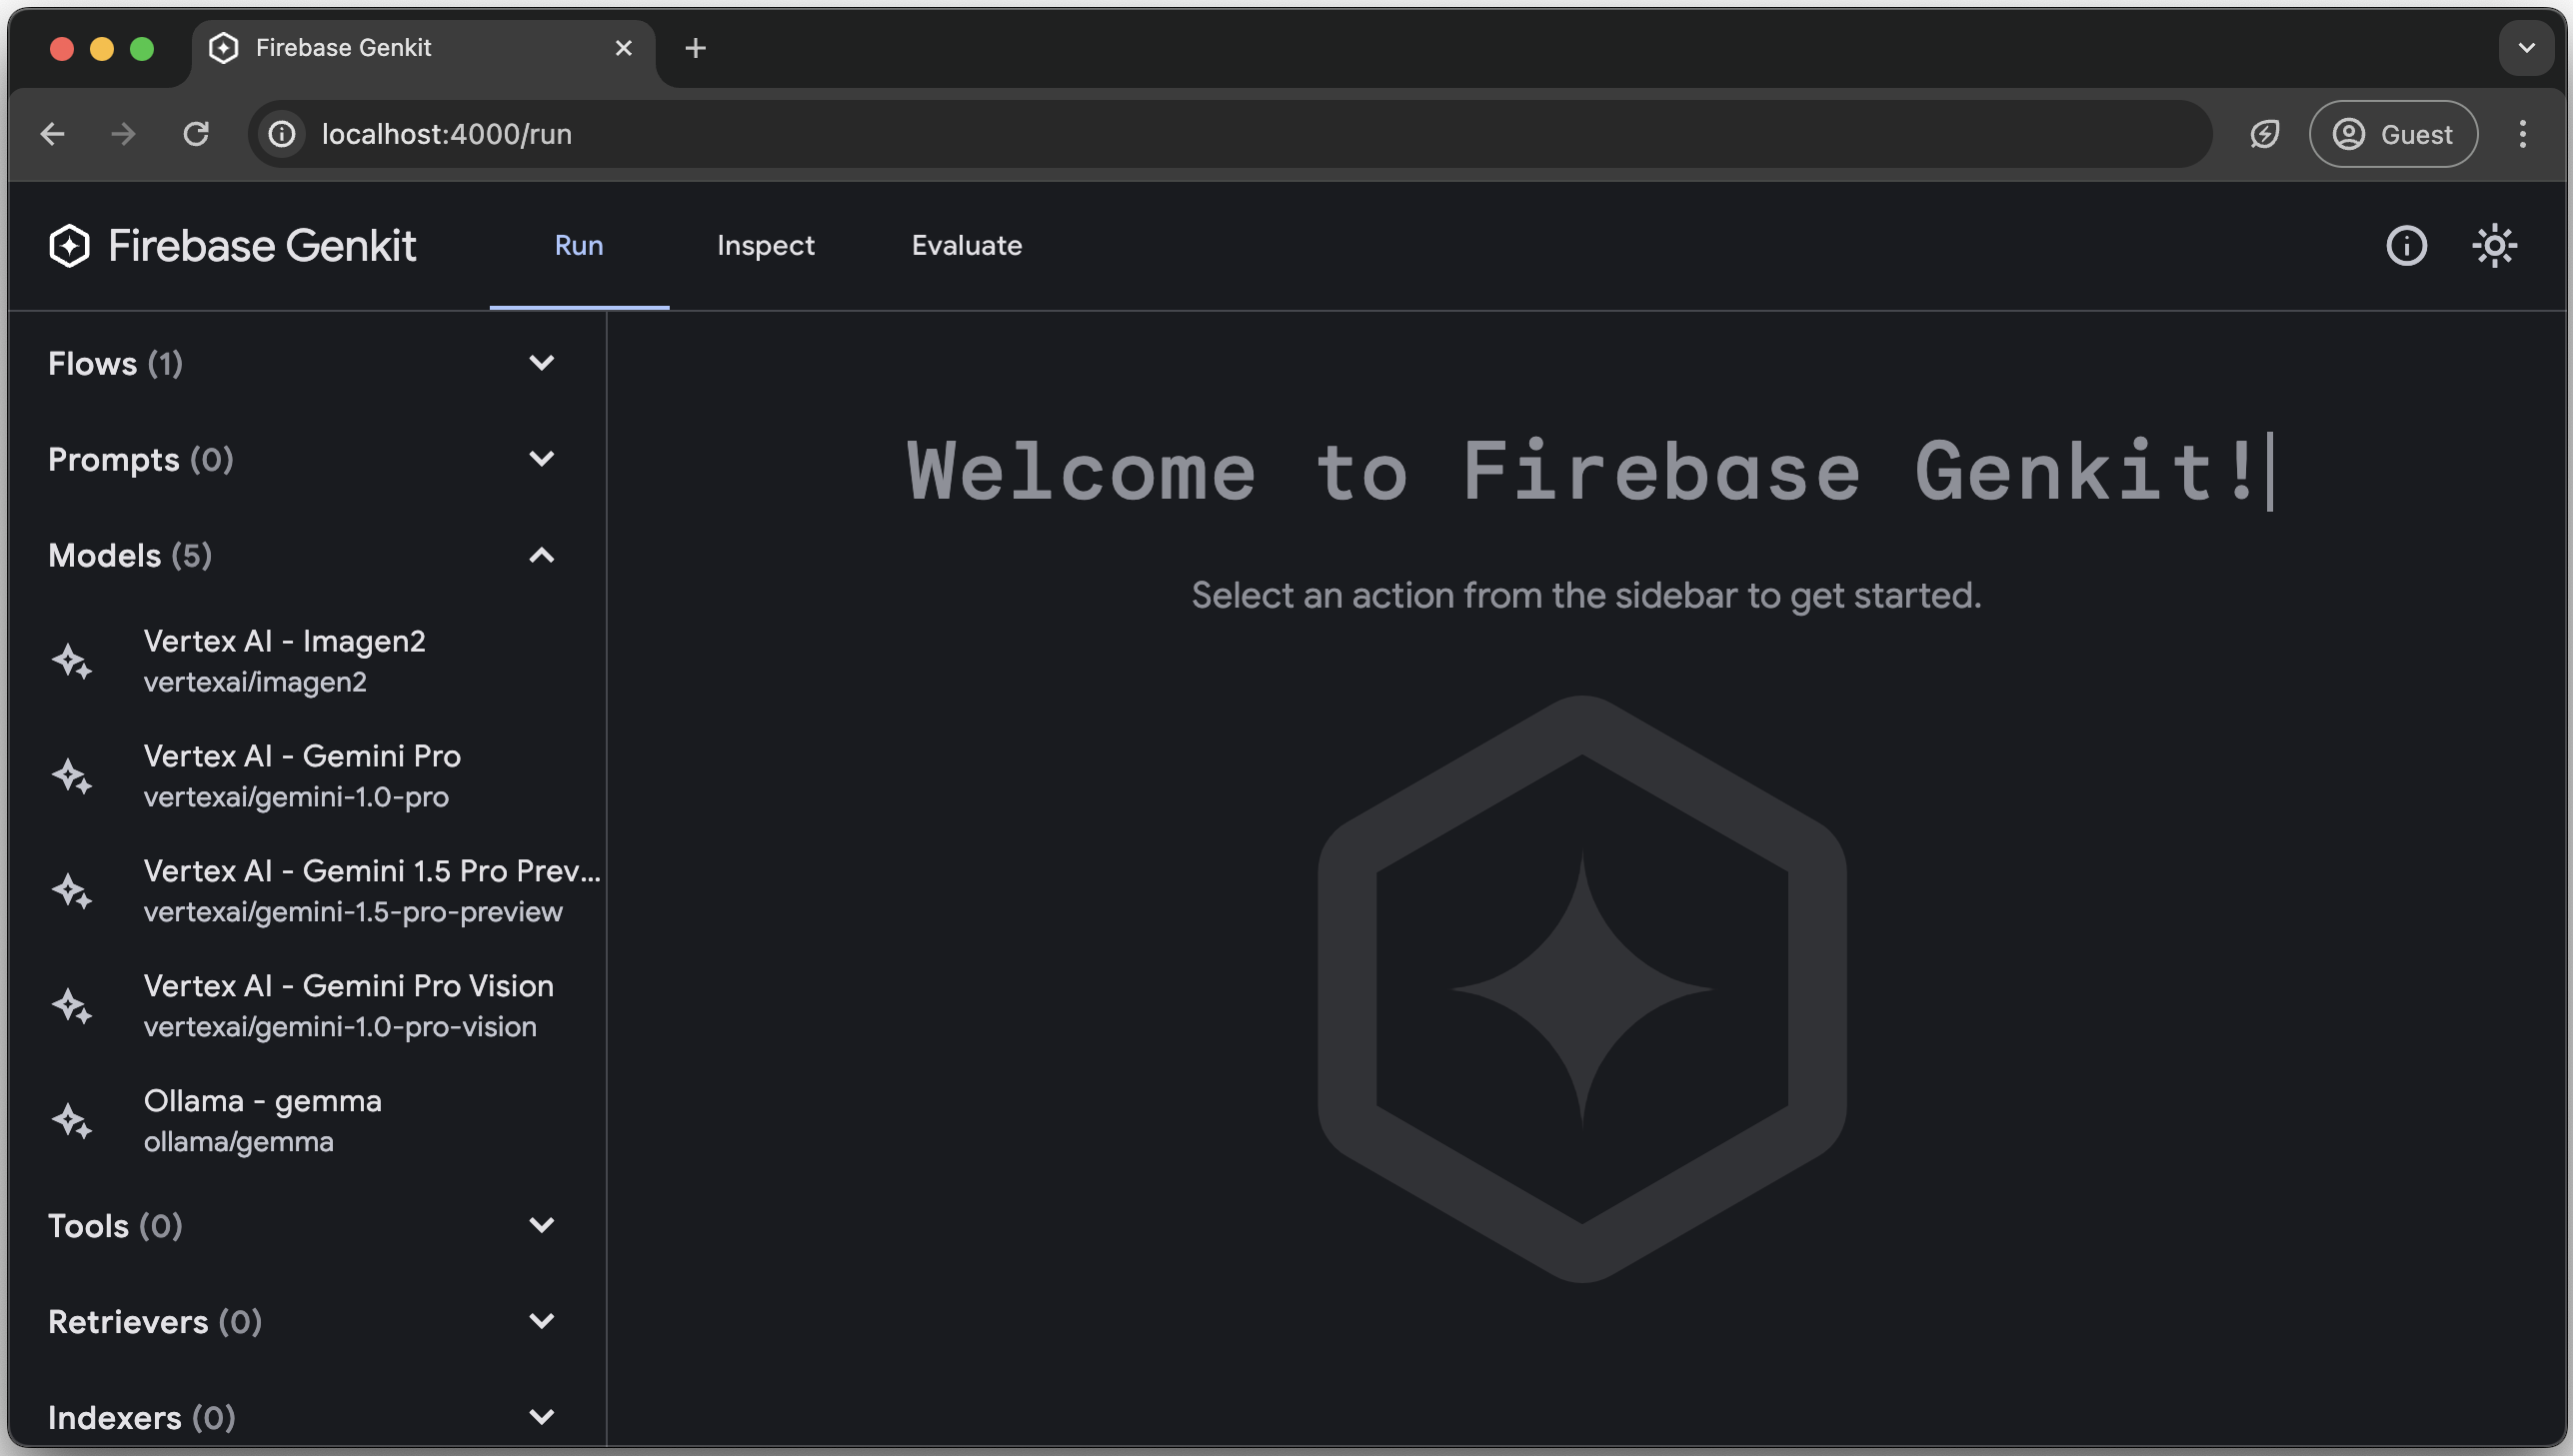Click the info icon in top right
This screenshot has width=2573, height=1456.
(x=2407, y=246)
